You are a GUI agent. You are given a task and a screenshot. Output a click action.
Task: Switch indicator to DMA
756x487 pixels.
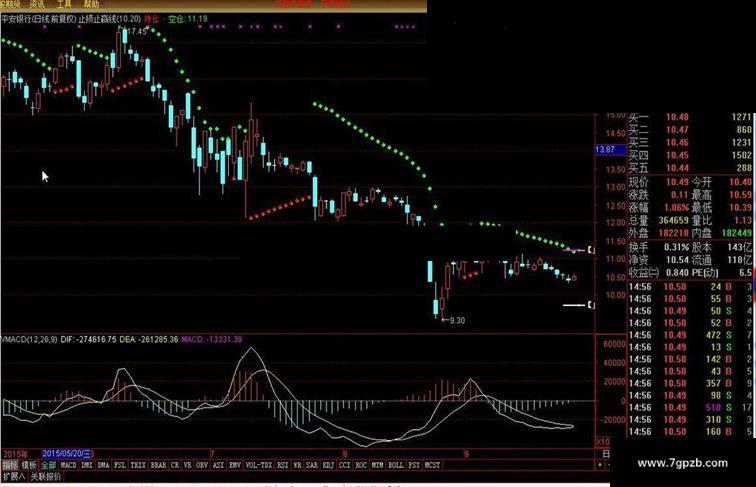pyautogui.click(x=103, y=465)
